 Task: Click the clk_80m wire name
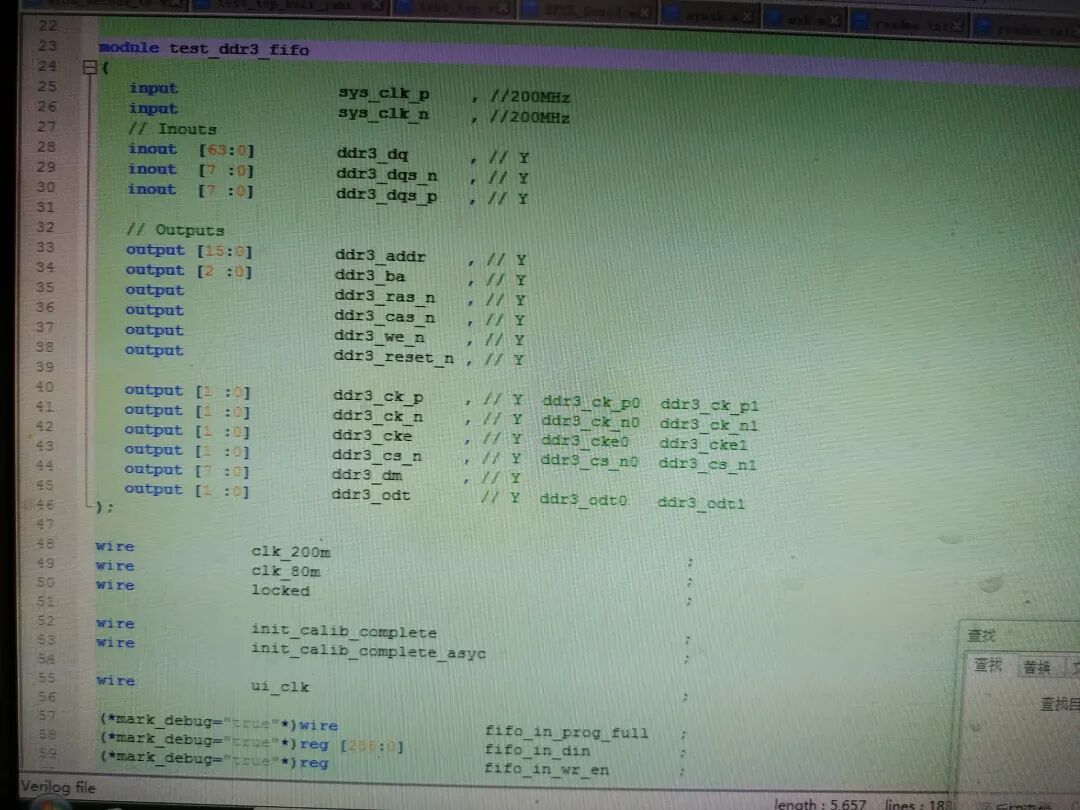[x=286, y=571]
